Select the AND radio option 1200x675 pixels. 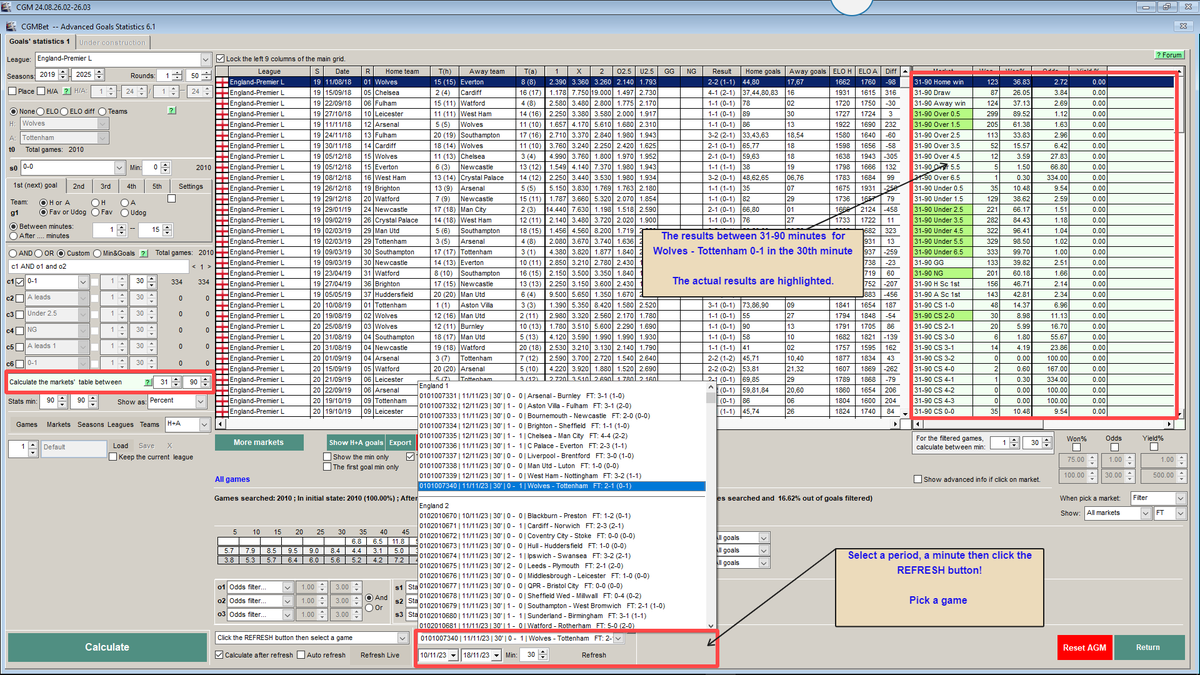coord(12,253)
